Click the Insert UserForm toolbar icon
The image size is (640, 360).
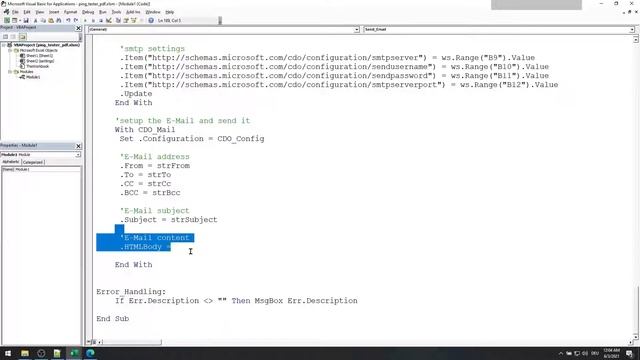click(14, 20)
